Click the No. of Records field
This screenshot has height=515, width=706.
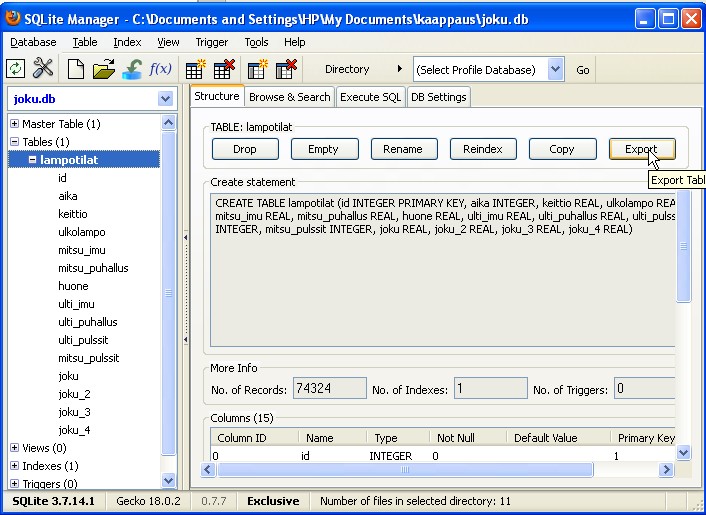(x=330, y=388)
